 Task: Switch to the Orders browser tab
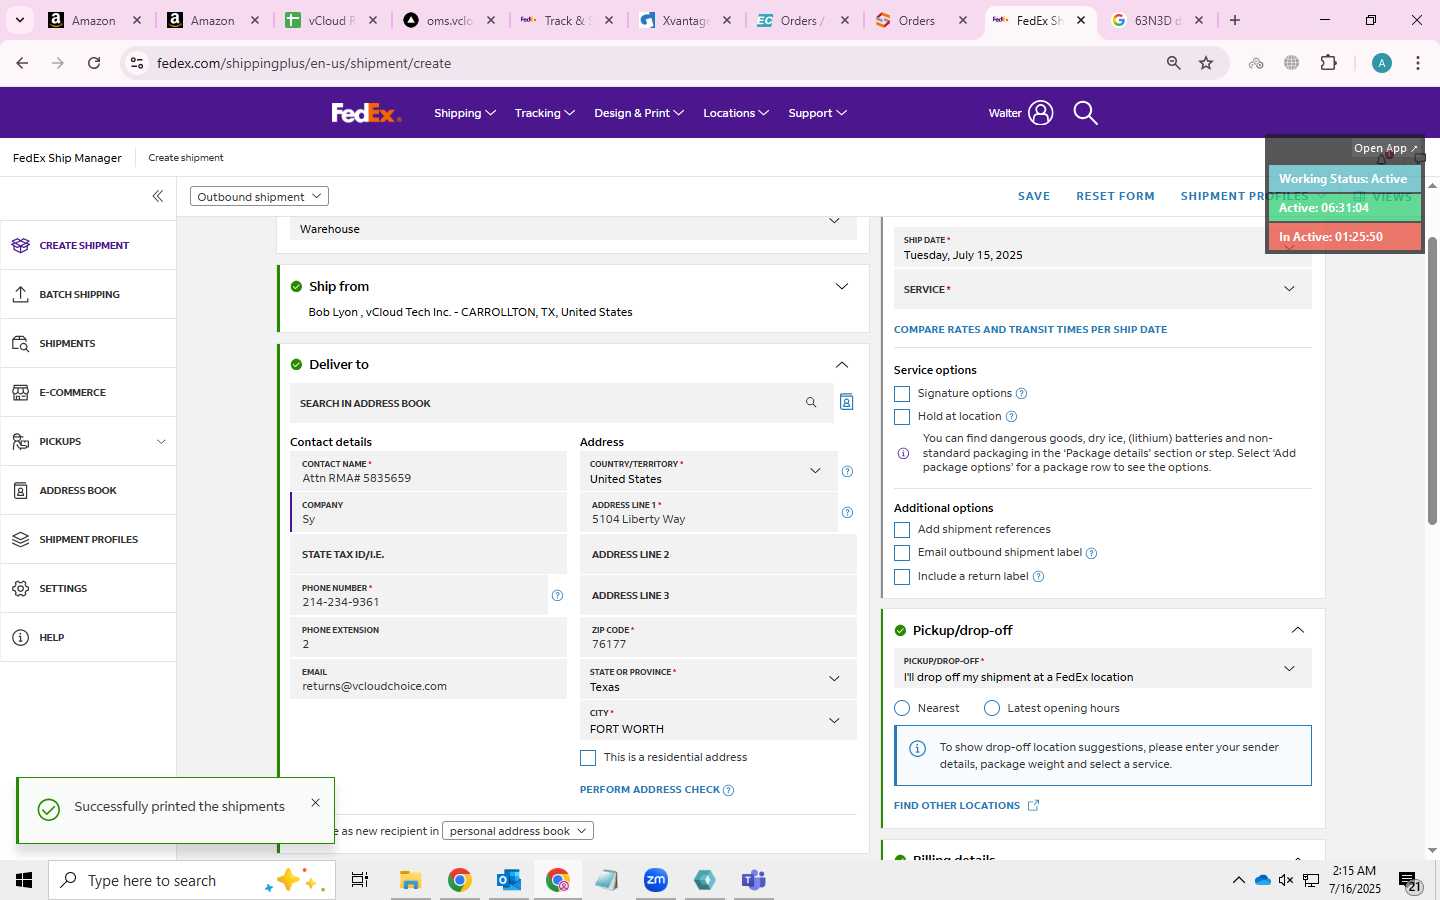920,20
